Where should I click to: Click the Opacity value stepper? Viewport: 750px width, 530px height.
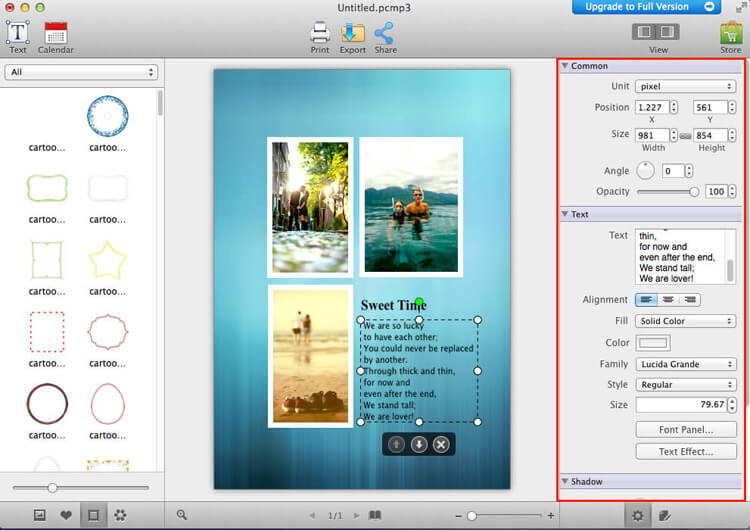732,192
